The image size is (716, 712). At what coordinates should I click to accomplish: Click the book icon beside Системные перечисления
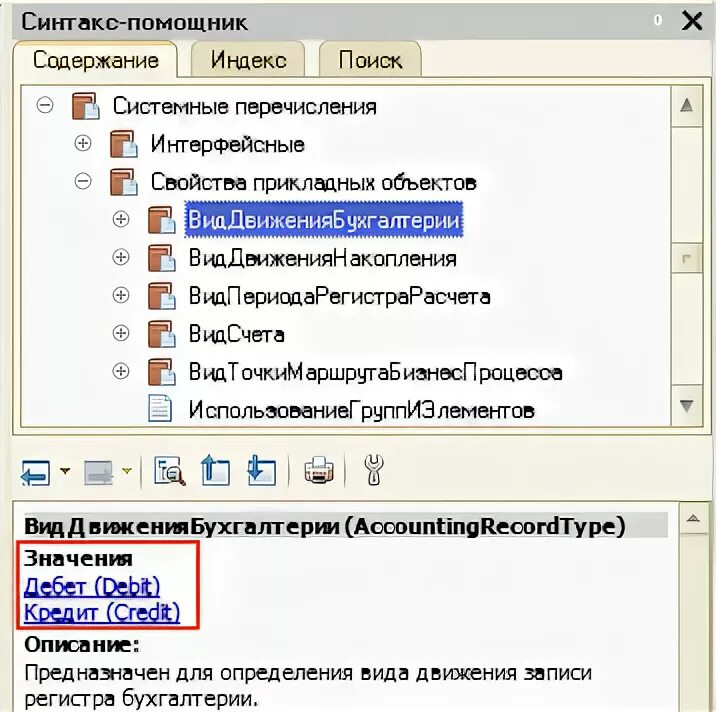click(86, 106)
